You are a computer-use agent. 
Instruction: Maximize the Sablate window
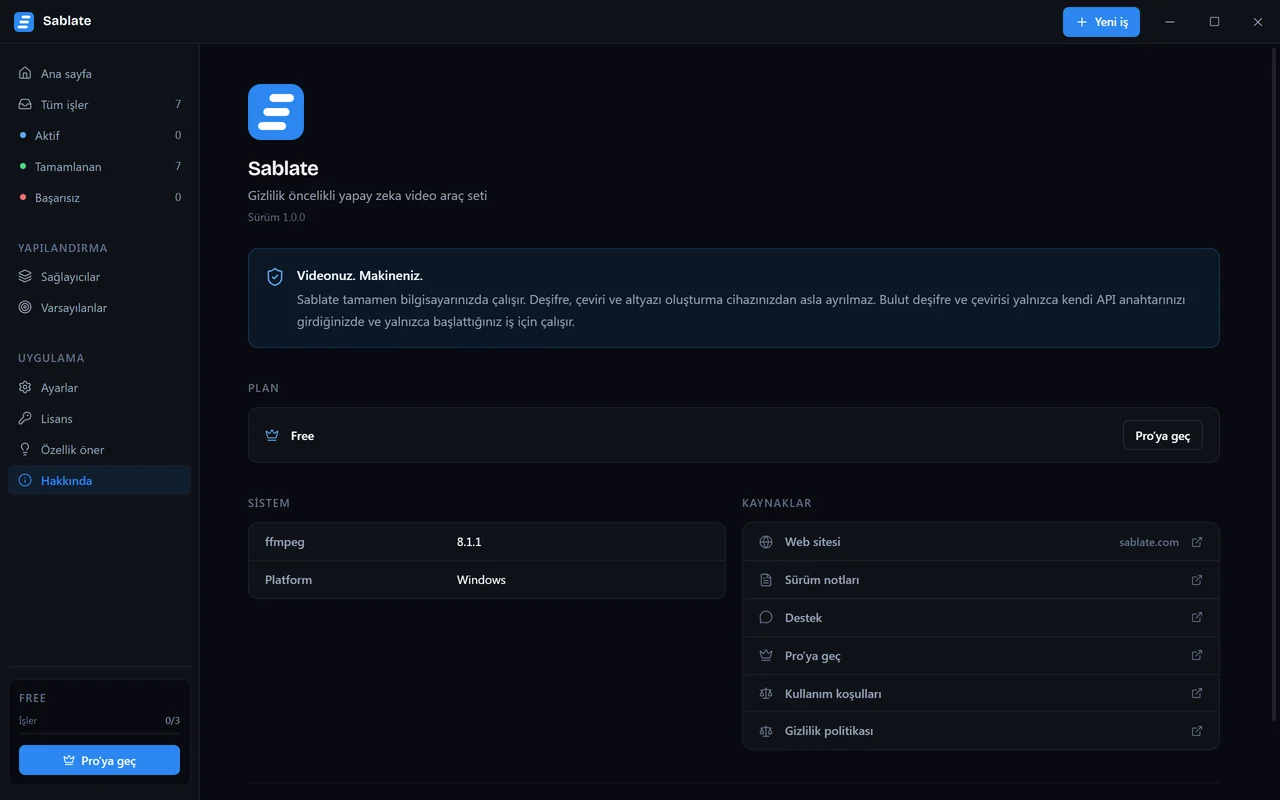tap(1214, 22)
